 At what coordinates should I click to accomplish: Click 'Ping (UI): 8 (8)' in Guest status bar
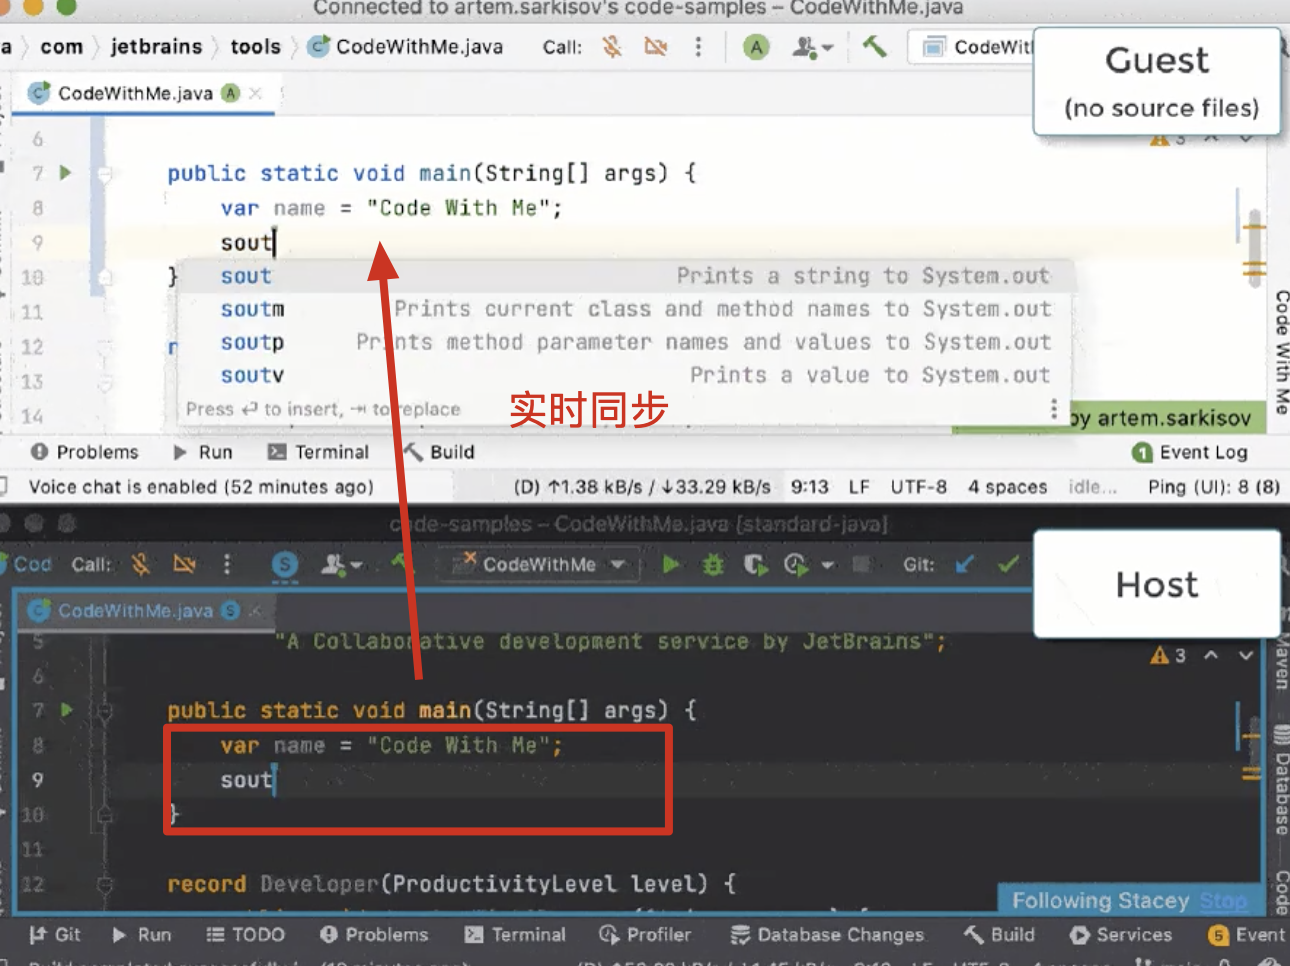1214,487
